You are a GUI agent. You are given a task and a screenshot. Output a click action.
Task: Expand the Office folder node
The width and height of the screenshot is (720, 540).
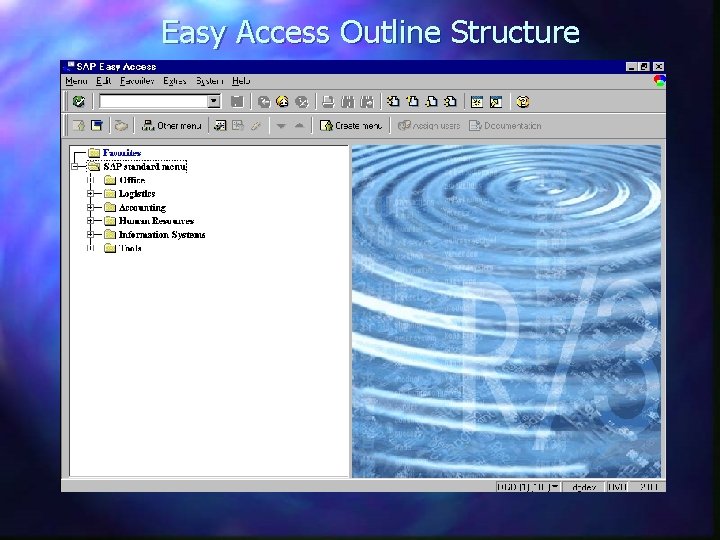90,180
